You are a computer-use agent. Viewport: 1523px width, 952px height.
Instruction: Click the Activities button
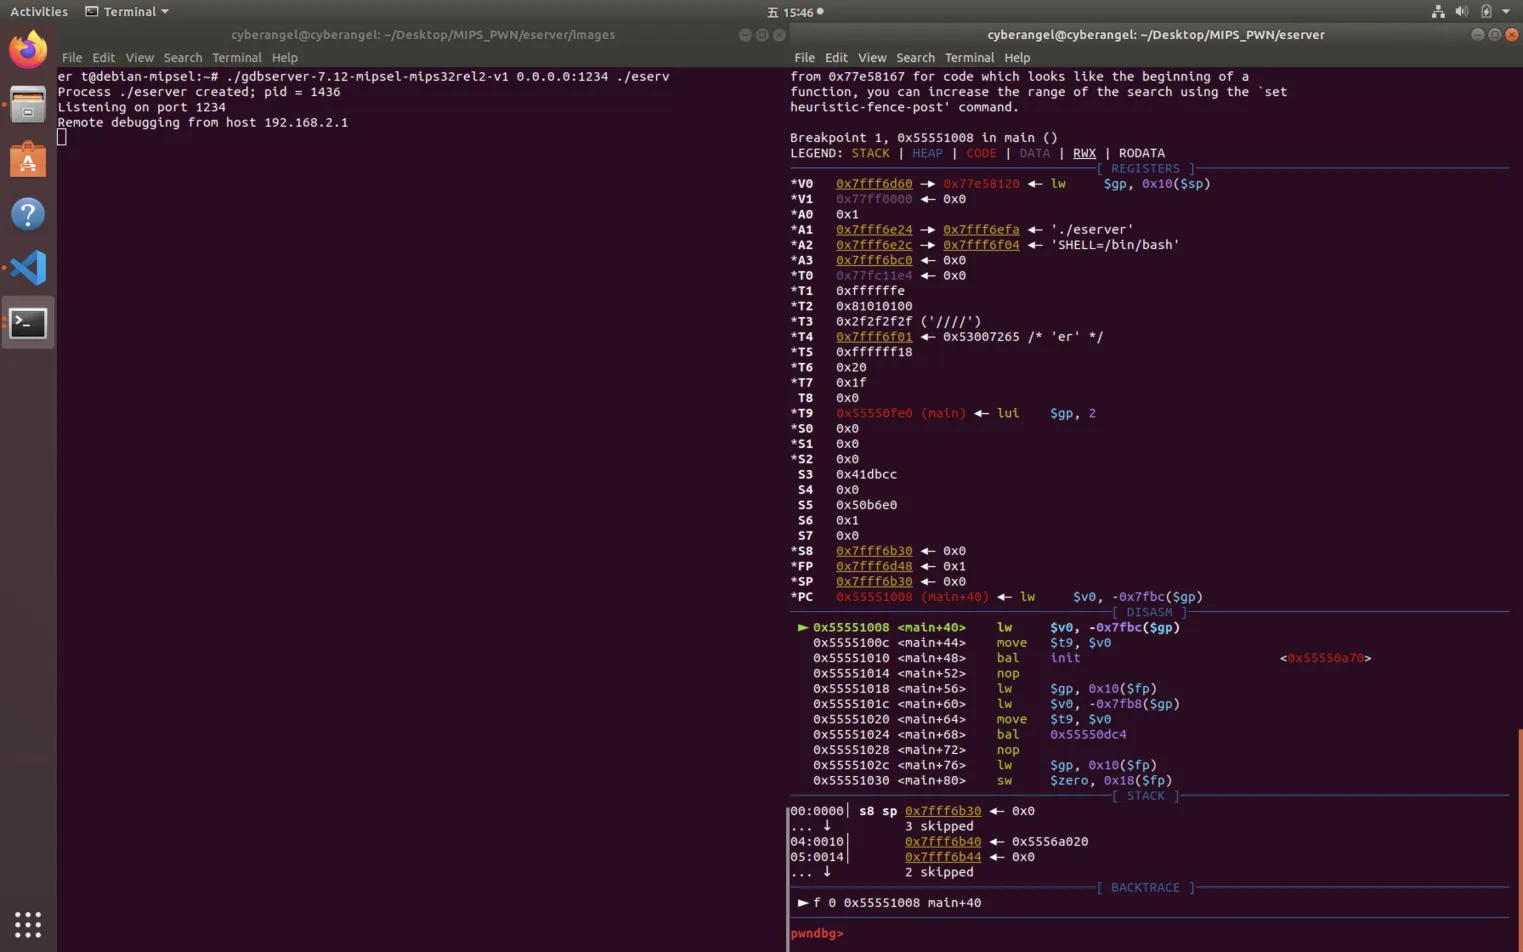(x=39, y=12)
